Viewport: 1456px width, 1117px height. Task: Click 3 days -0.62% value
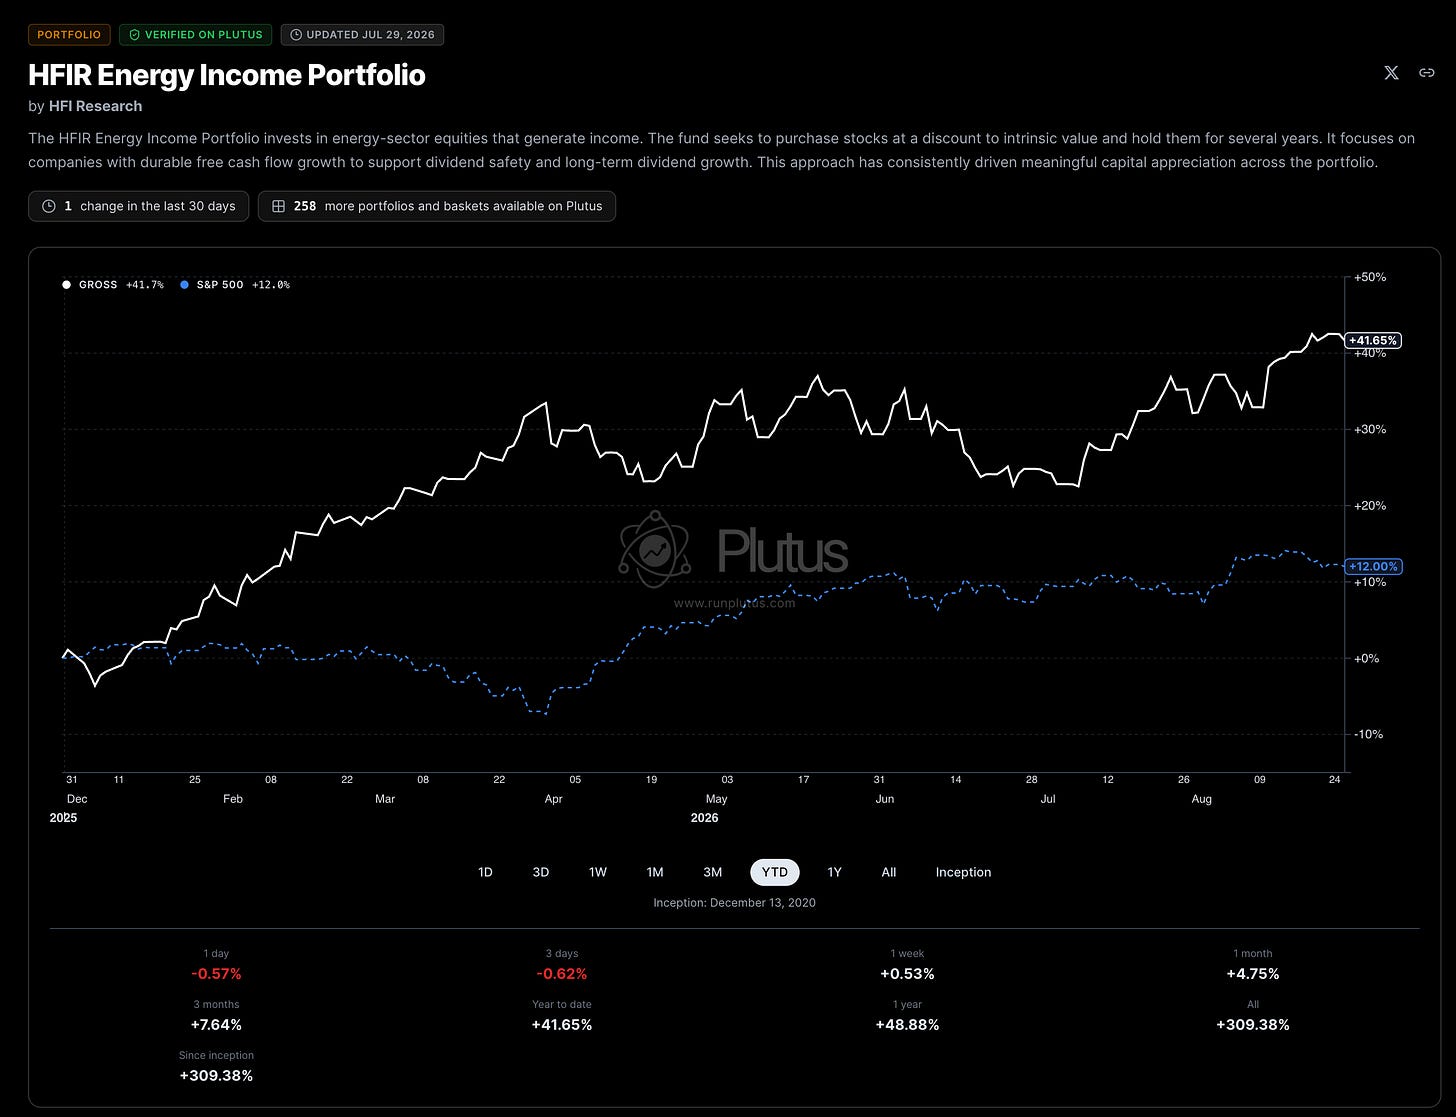pos(562,974)
